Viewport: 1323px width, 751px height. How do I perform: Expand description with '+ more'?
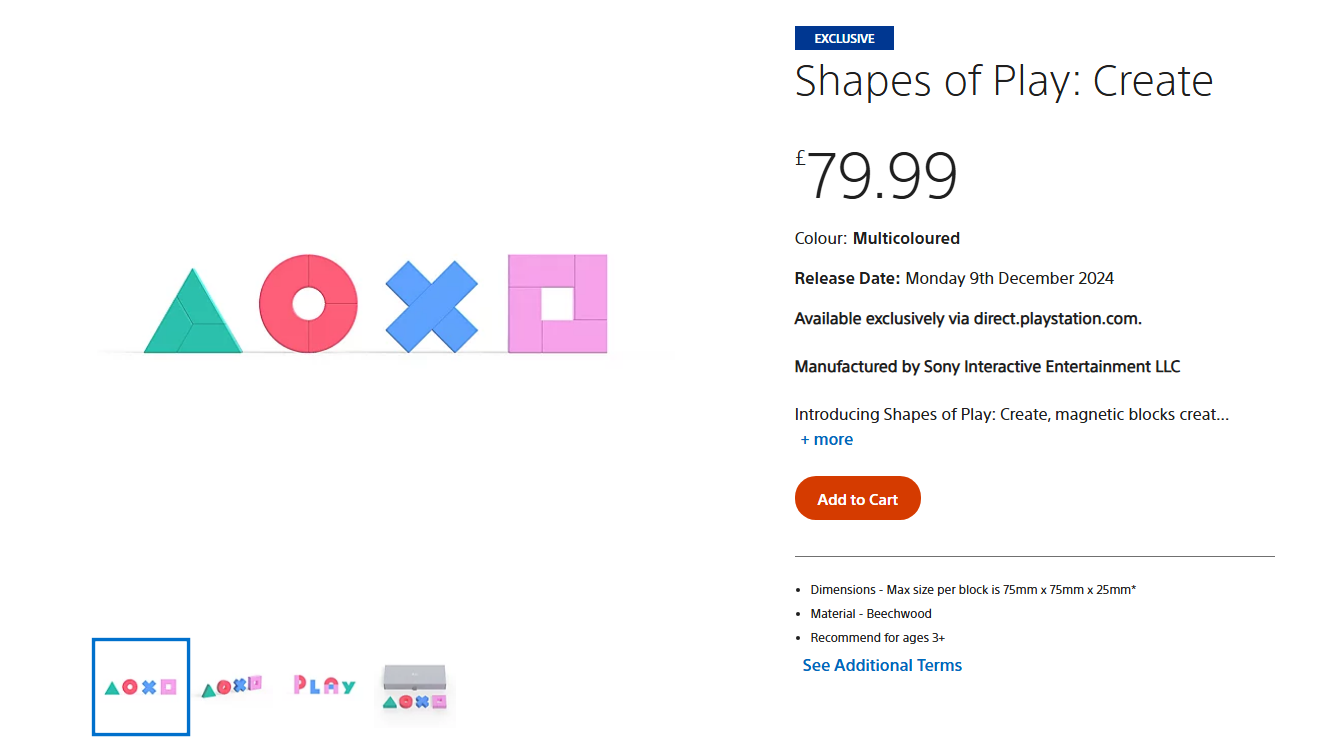coord(827,440)
